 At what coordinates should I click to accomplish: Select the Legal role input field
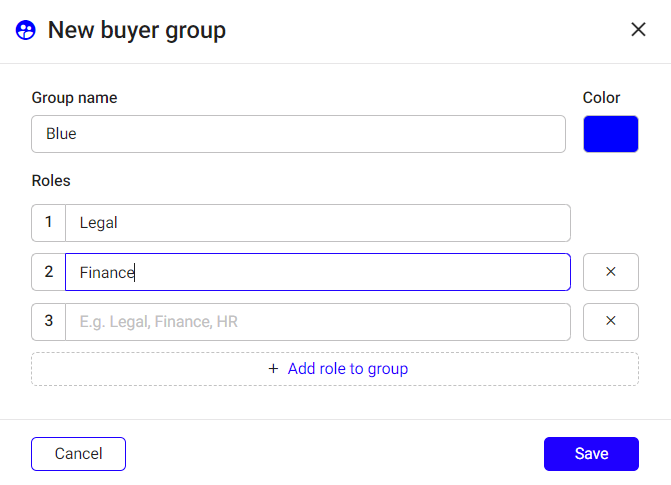point(318,223)
